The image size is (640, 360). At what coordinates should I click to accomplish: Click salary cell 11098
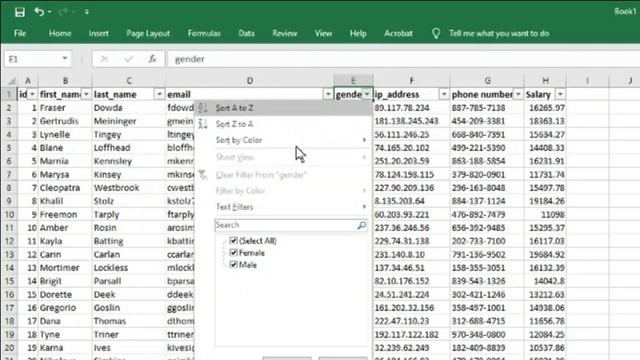click(x=545, y=214)
